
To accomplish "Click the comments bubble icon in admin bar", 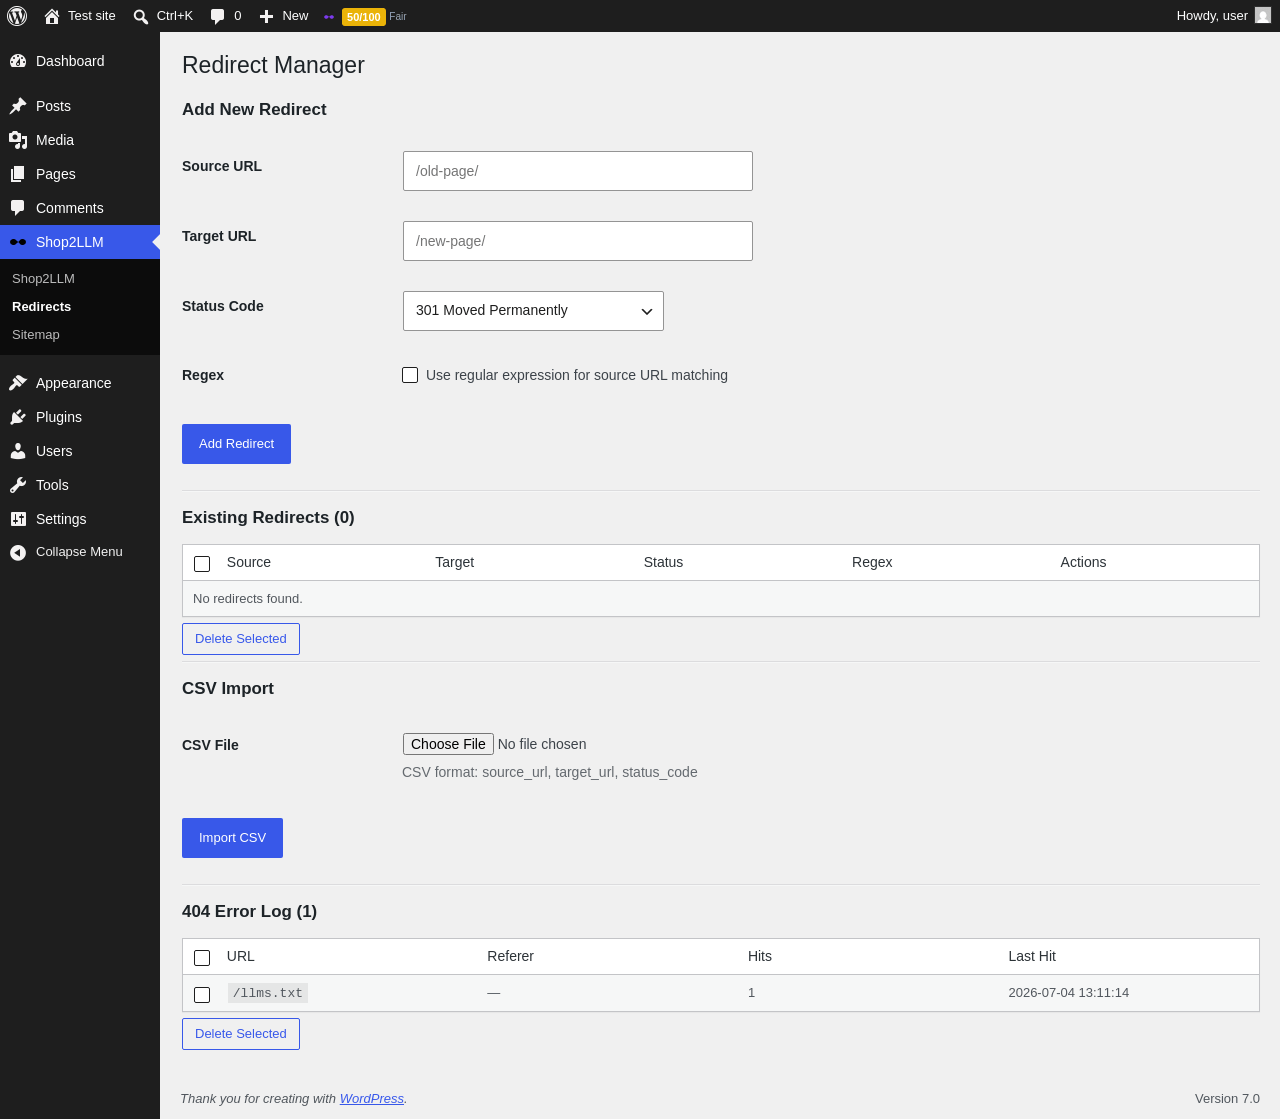I will point(217,16).
